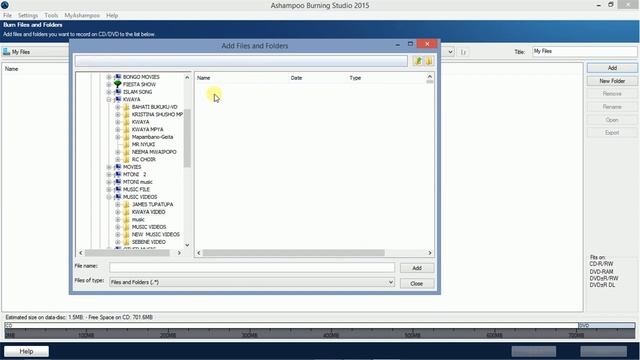Expand the MTONI 2 node

109,175
